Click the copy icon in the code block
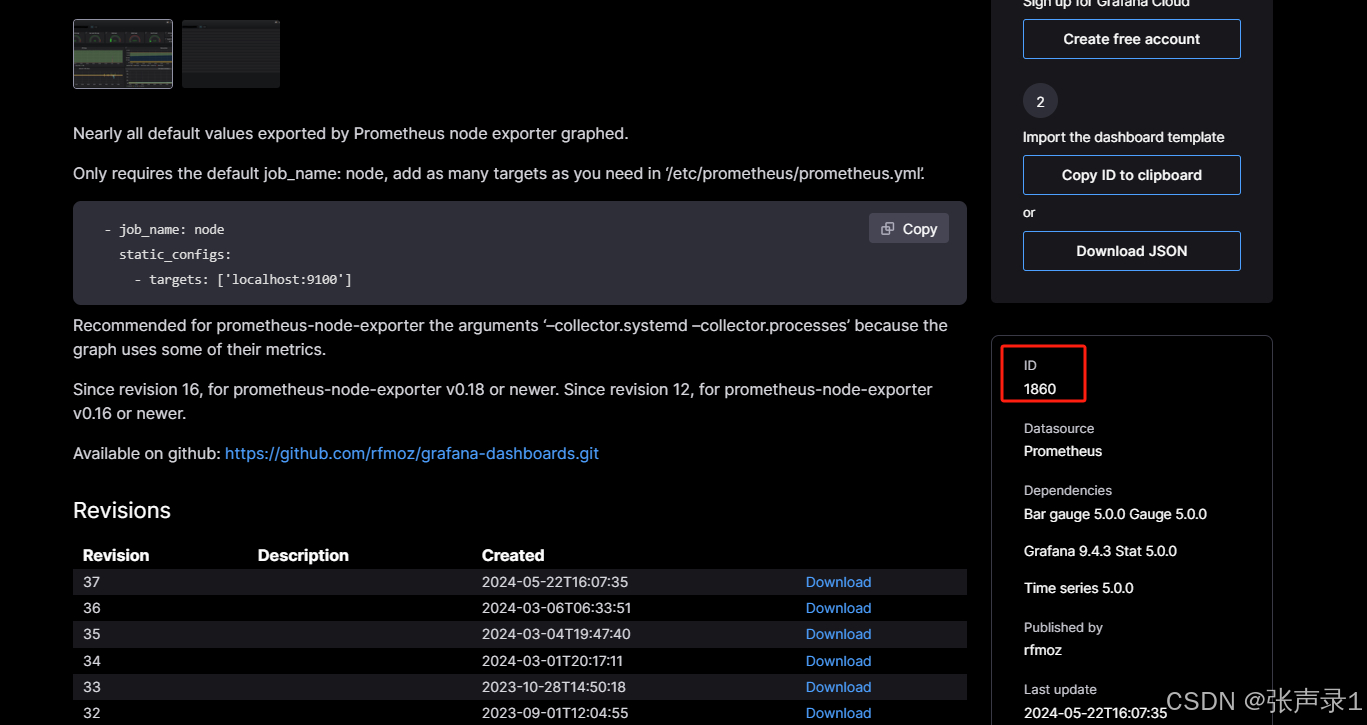 coord(887,229)
